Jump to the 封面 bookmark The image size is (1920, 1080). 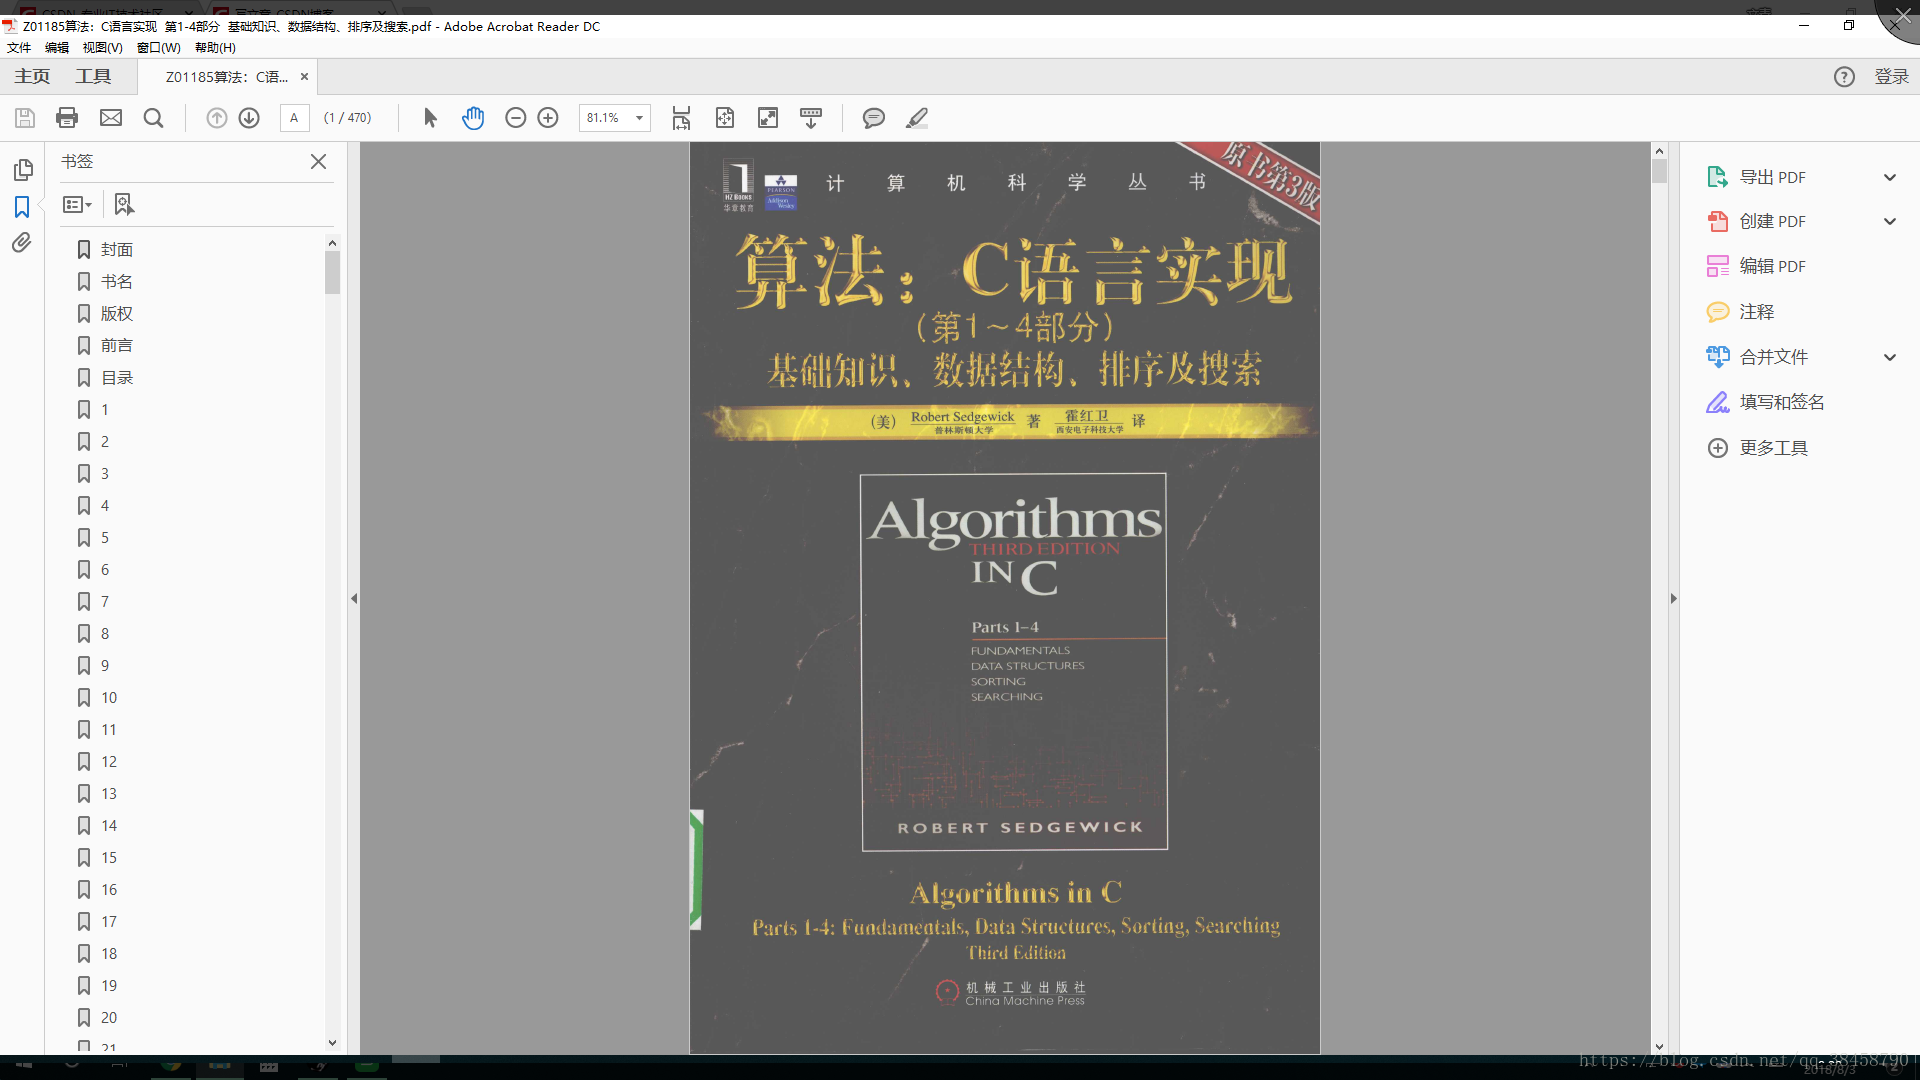116,249
